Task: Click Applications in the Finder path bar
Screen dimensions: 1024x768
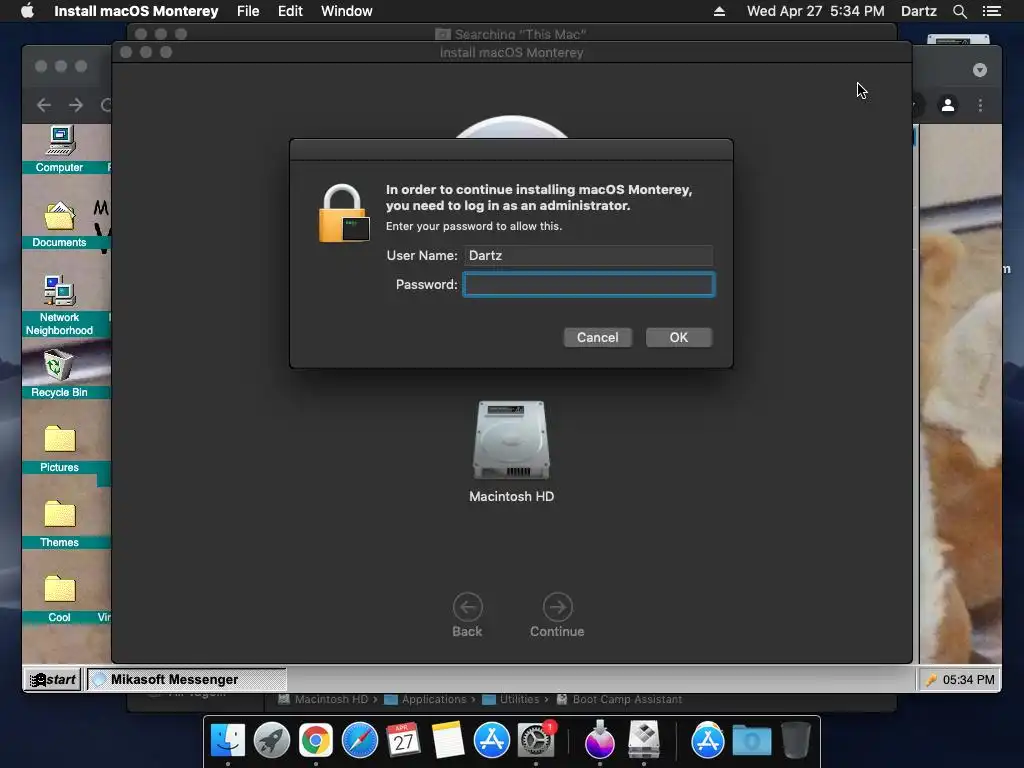Action: pos(434,699)
